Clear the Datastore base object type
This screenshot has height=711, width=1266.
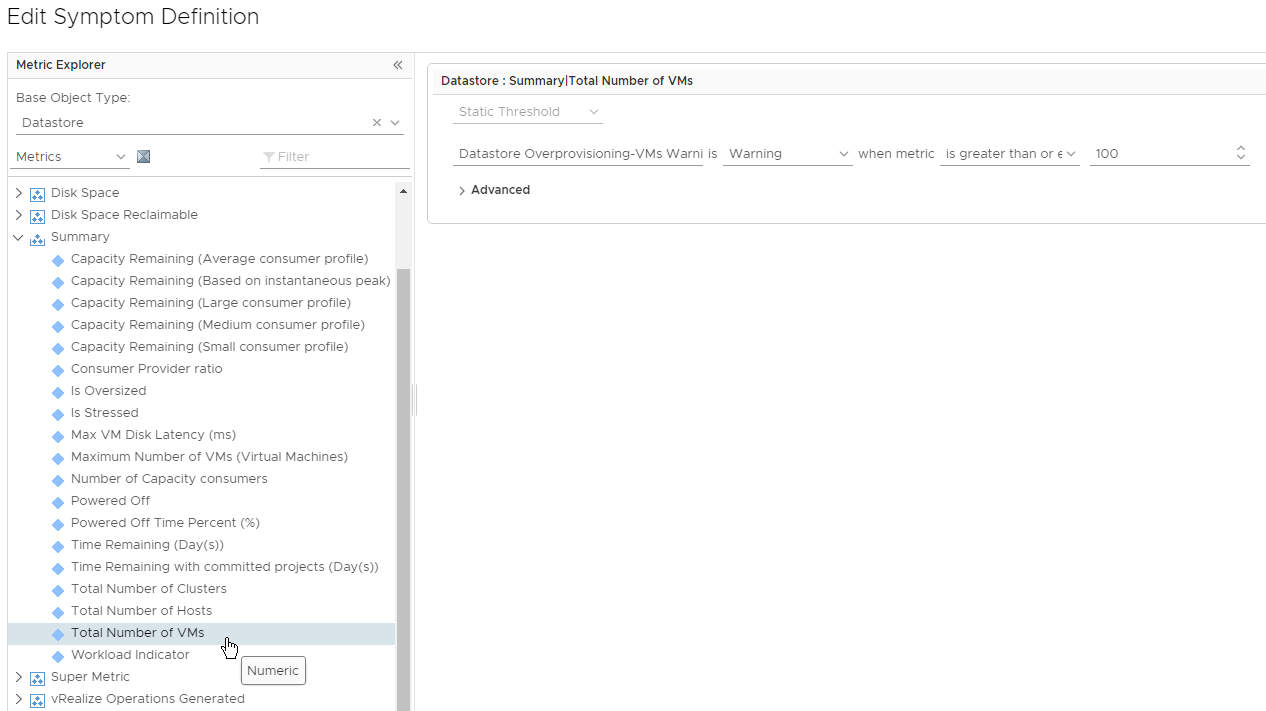(377, 123)
